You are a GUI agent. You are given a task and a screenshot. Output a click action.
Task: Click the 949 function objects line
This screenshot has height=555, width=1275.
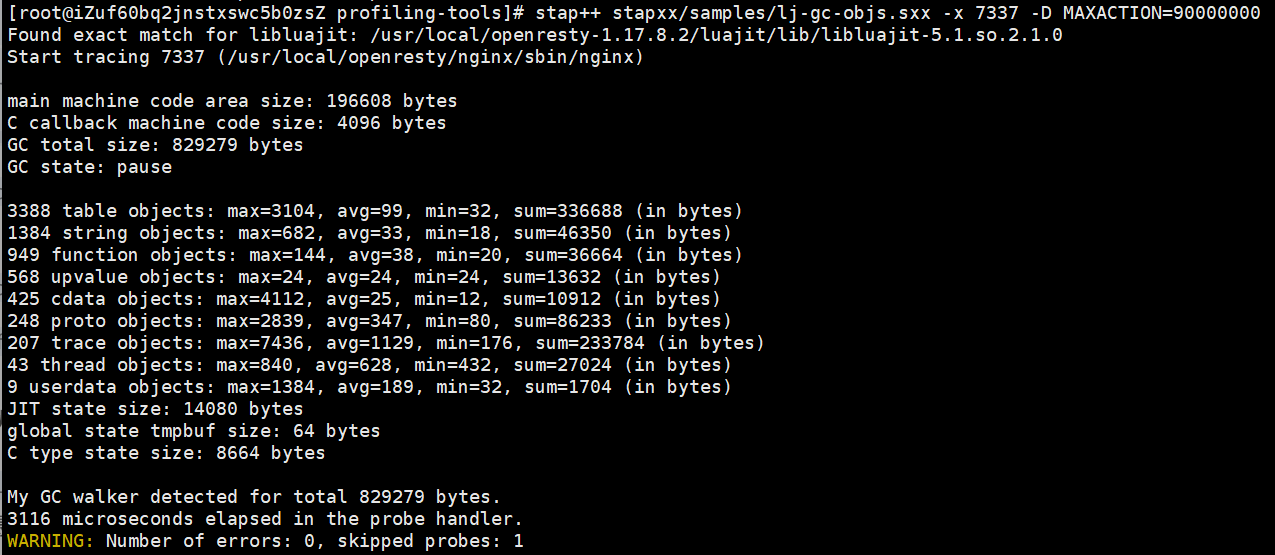click(x=363, y=255)
